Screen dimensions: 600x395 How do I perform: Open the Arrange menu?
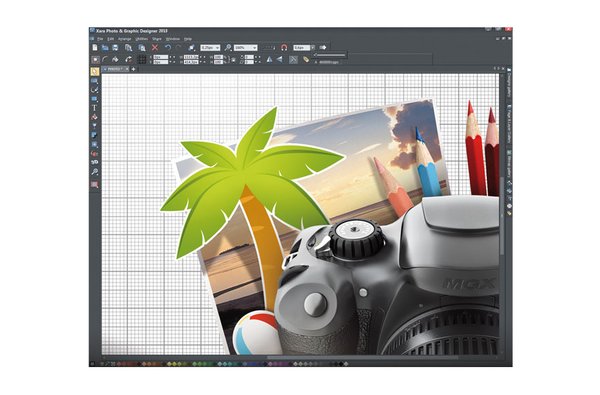tap(125, 39)
